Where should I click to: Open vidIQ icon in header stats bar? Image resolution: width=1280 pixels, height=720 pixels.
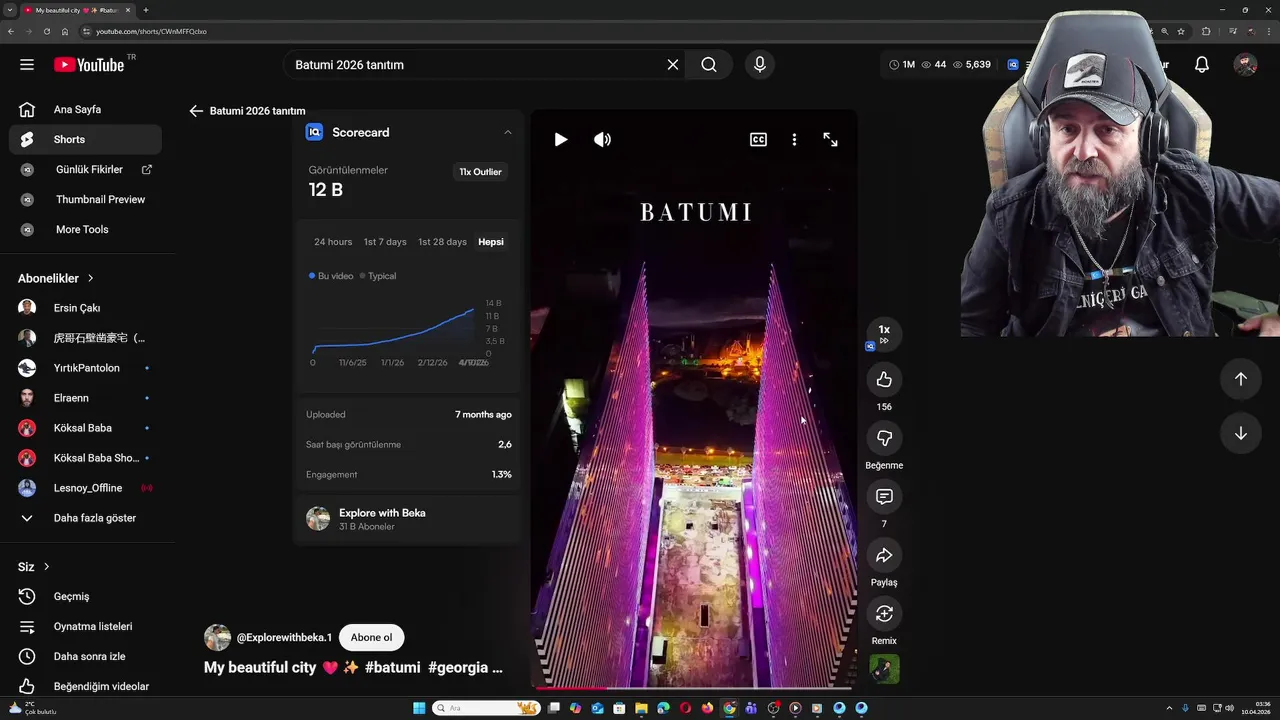click(x=1013, y=65)
